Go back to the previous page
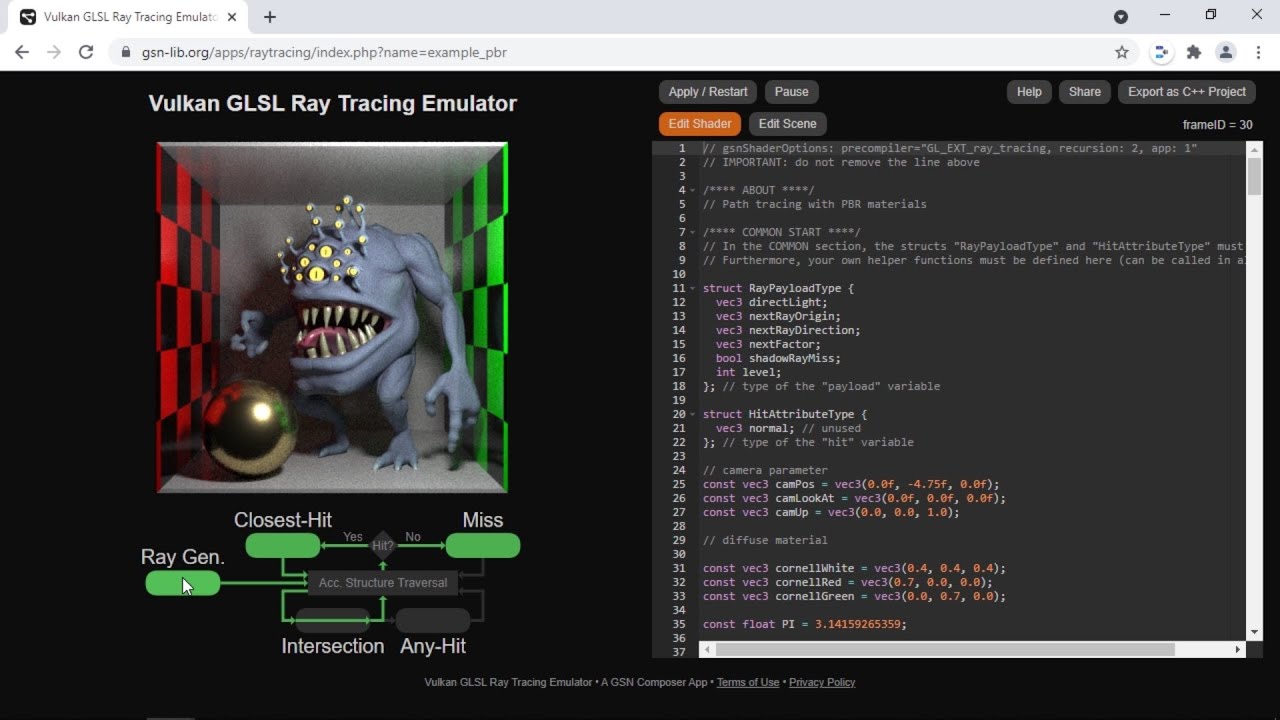The image size is (1280, 720). coord(22,52)
